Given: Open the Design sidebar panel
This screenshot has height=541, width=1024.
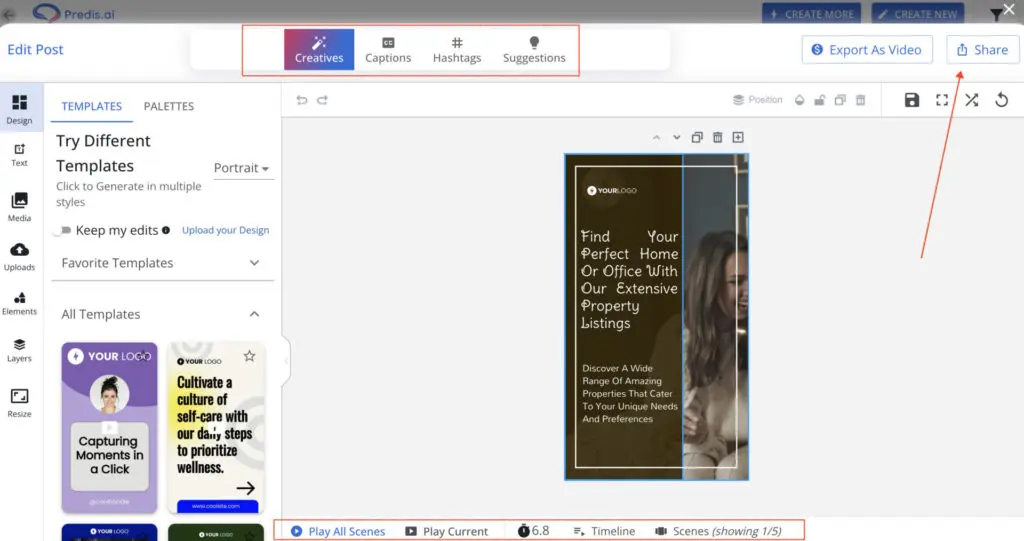Looking at the screenshot, I should point(20,109).
